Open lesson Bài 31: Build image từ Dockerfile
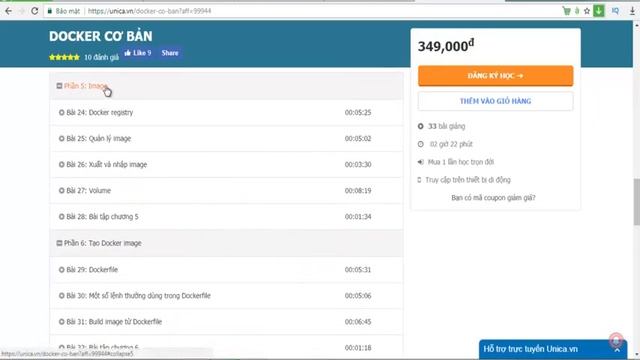The height and width of the screenshot is (360, 640). coord(114,322)
